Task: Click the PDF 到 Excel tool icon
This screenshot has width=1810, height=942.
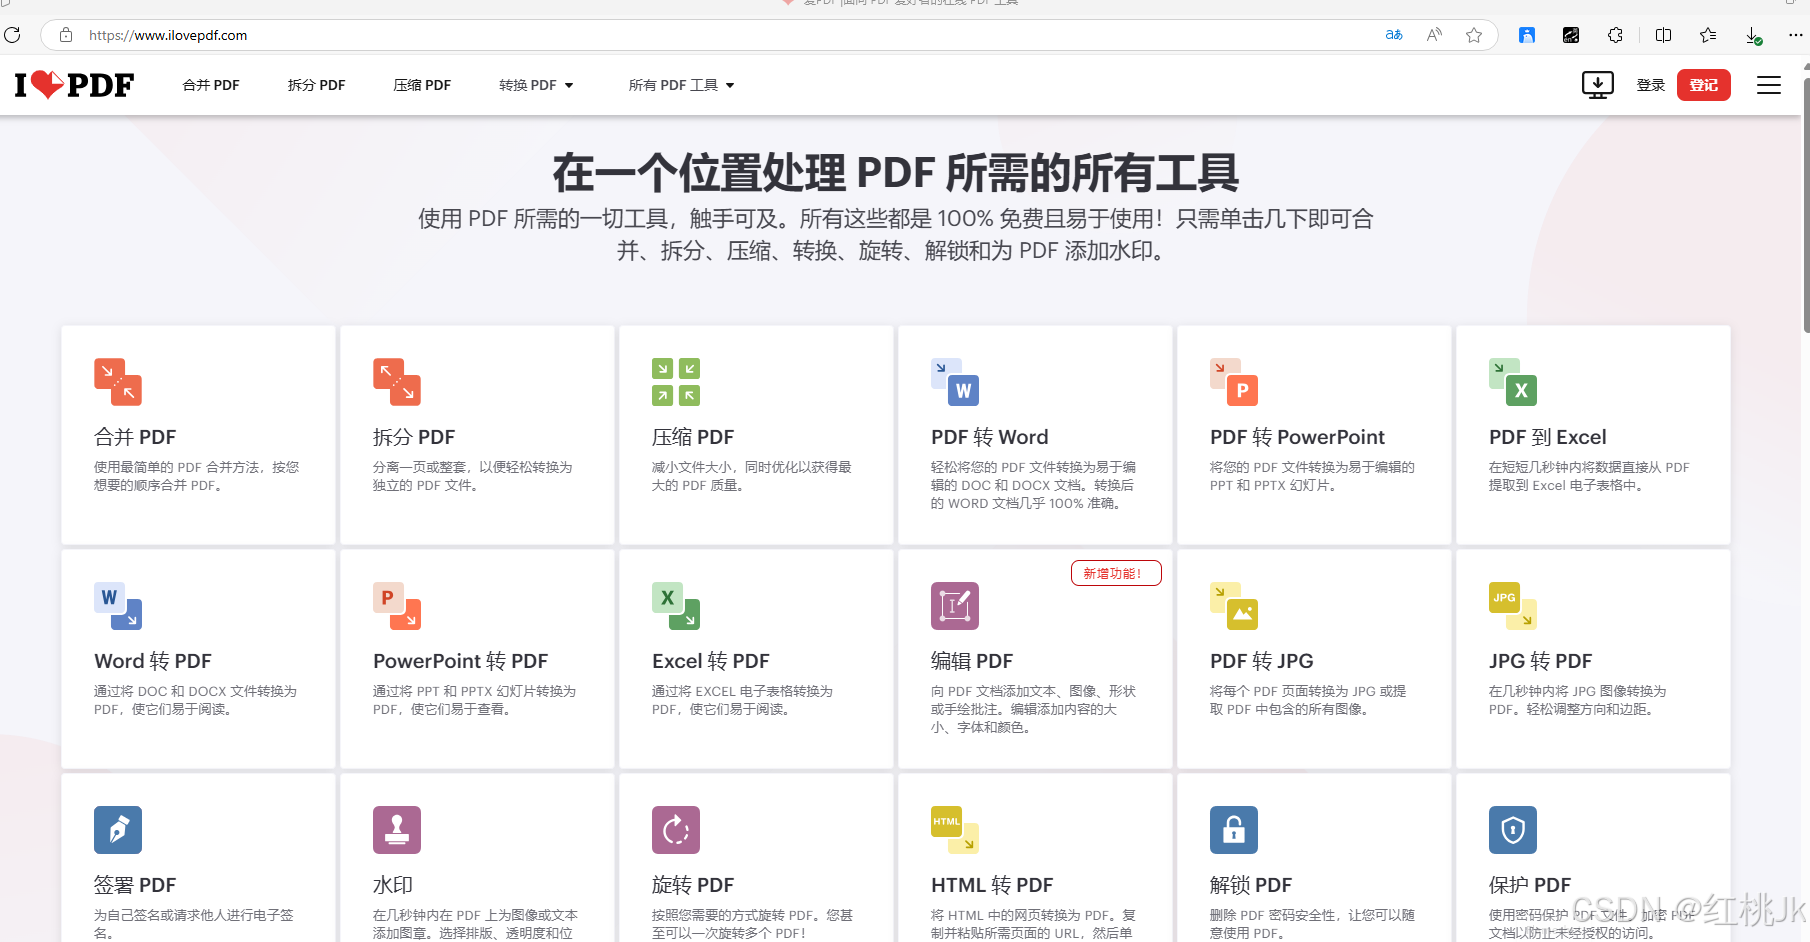Action: pos(1513,382)
